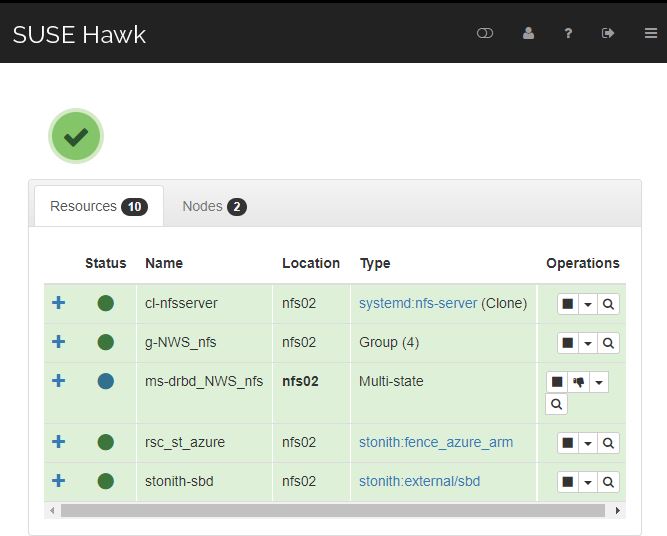
Task: Click the Resources count badge 10
Action: coord(134,207)
